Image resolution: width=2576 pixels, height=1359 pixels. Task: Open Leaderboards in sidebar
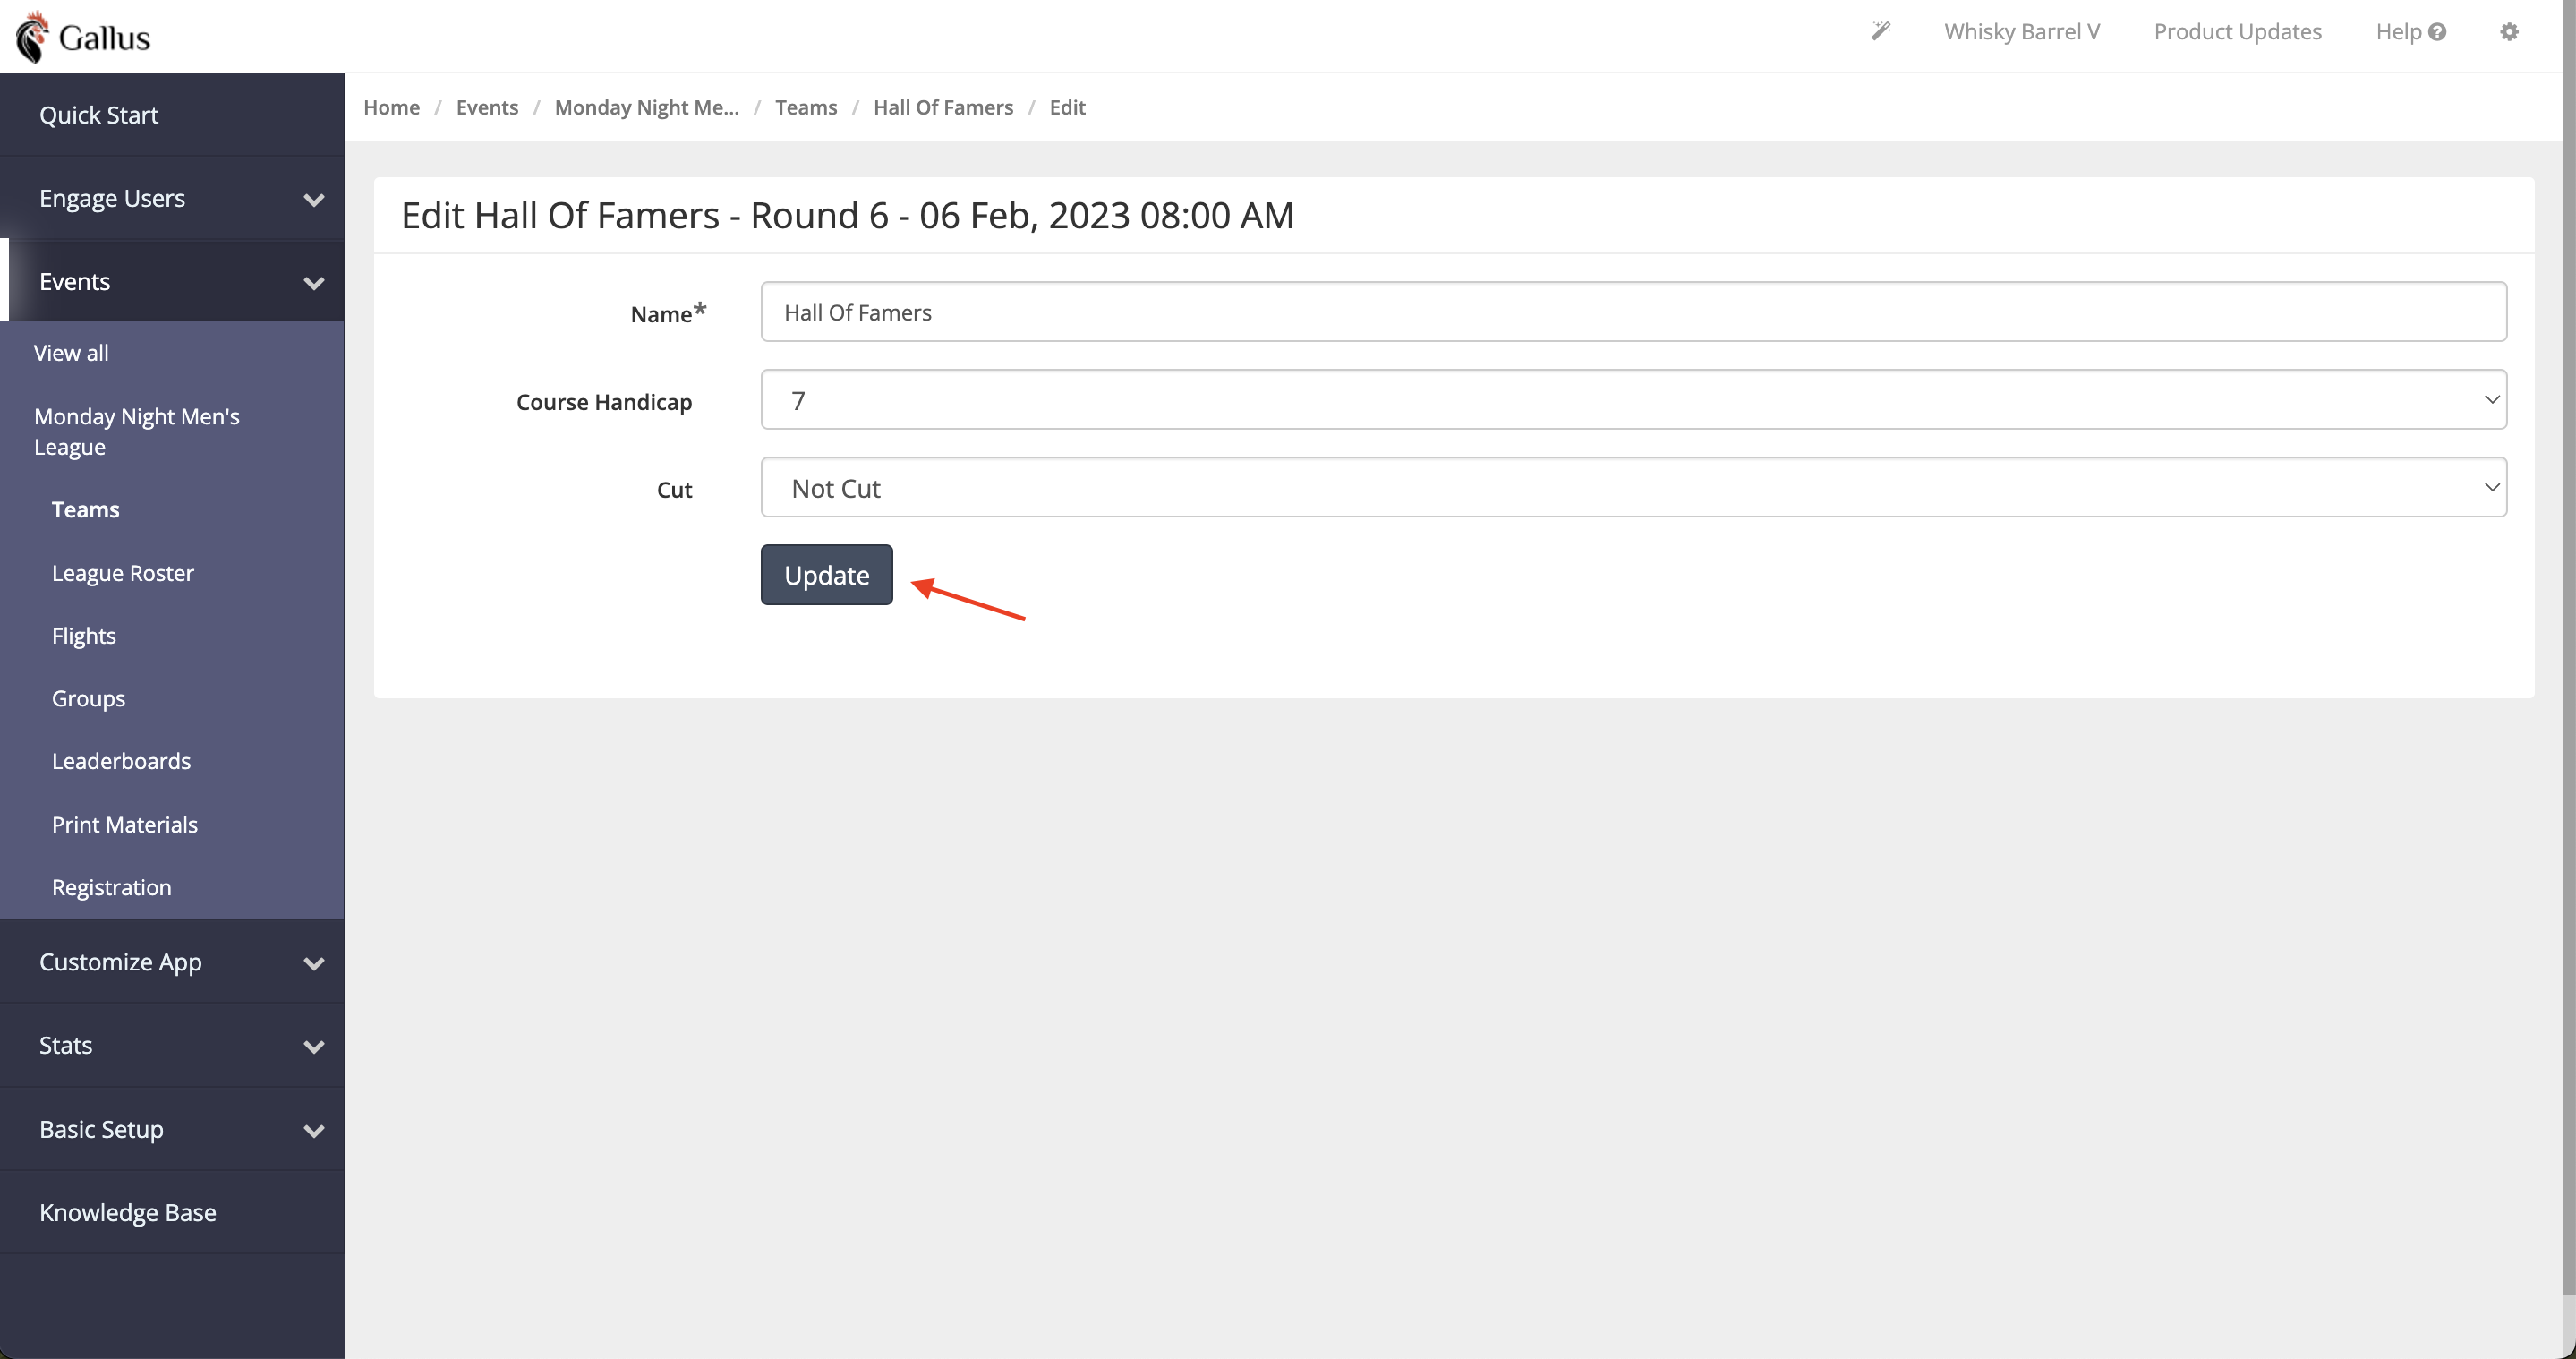[x=121, y=762]
